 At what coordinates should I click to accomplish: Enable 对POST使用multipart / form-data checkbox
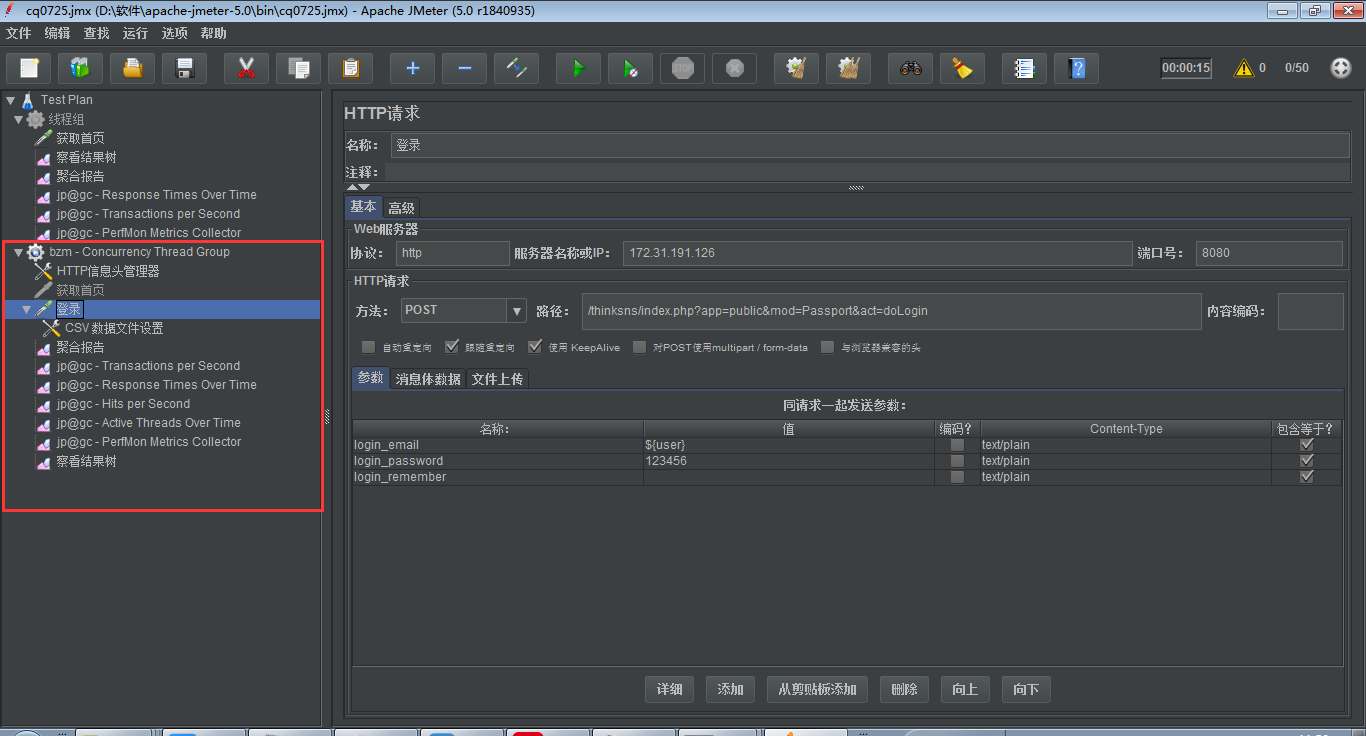pyautogui.click(x=640, y=347)
